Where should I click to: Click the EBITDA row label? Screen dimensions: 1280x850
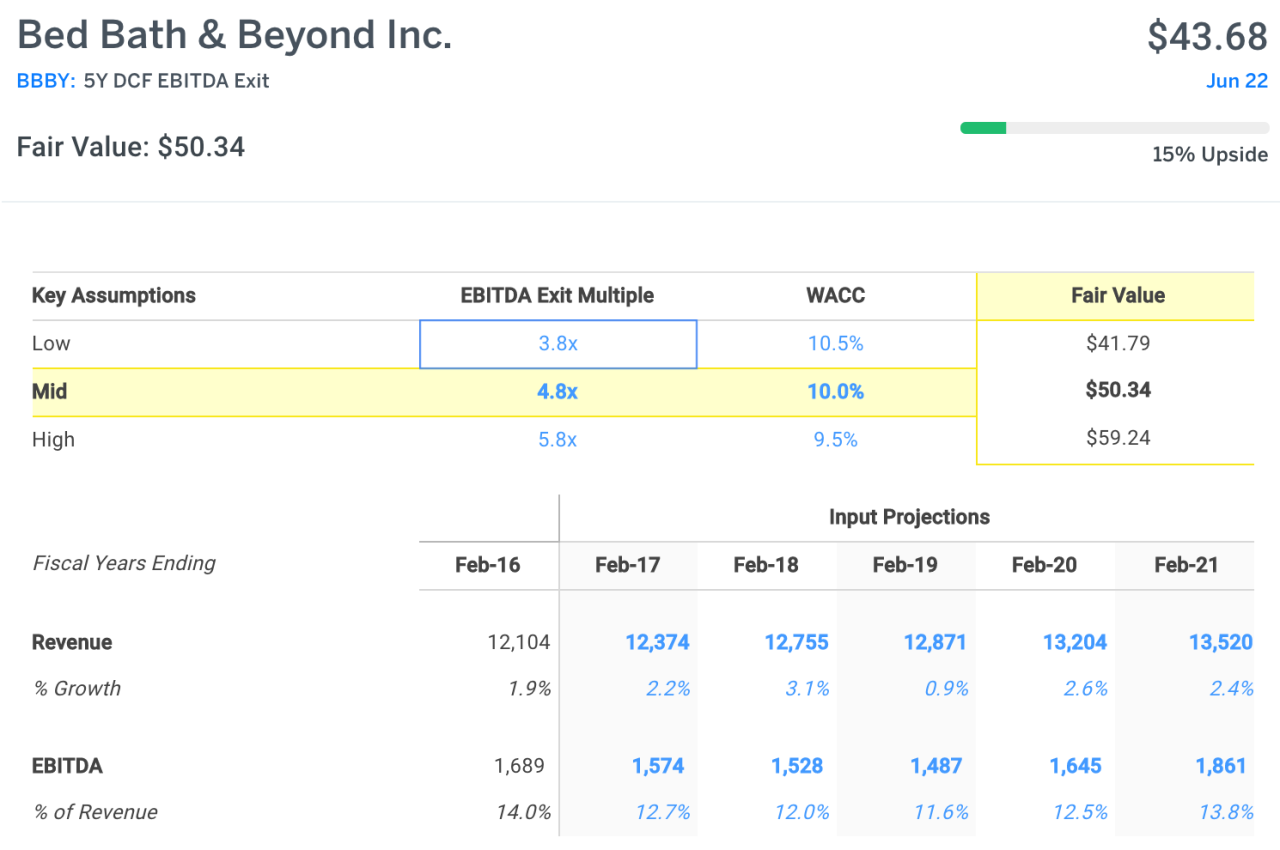[67, 766]
